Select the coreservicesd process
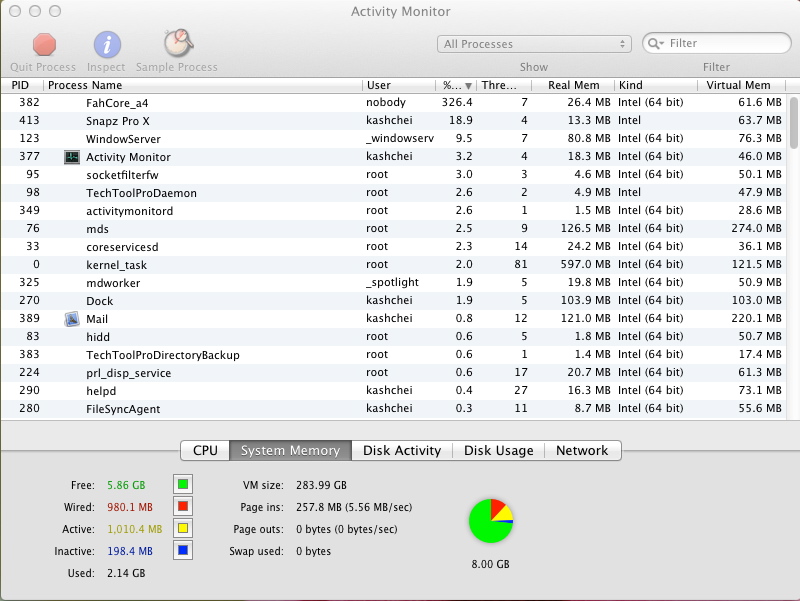This screenshot has height=601, width=800. 393,246
